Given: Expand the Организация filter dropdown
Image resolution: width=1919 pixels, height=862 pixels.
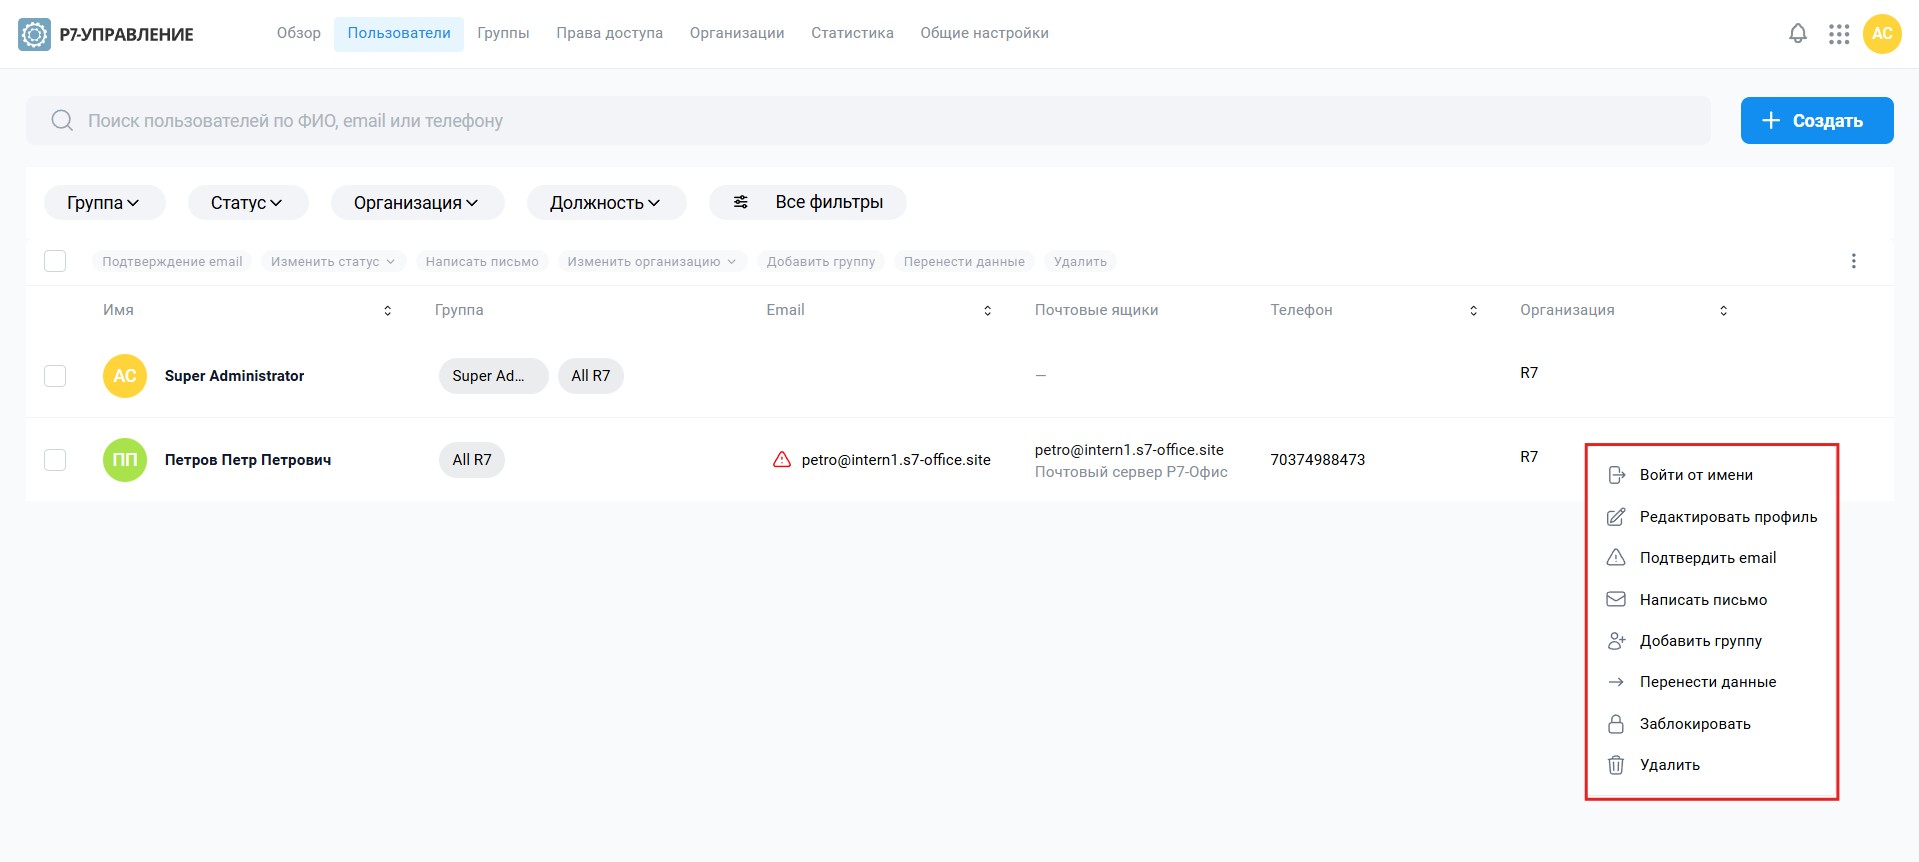Looking at the screenshot, I should (x=417, y=203).
